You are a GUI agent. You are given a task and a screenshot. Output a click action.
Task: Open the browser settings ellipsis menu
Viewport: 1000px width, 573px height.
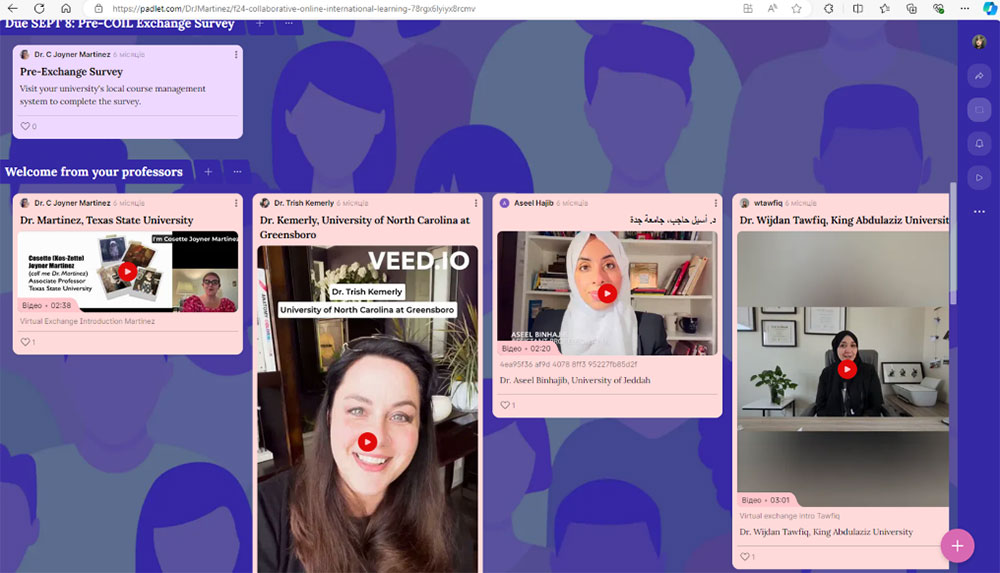click(x=965, y=8)
